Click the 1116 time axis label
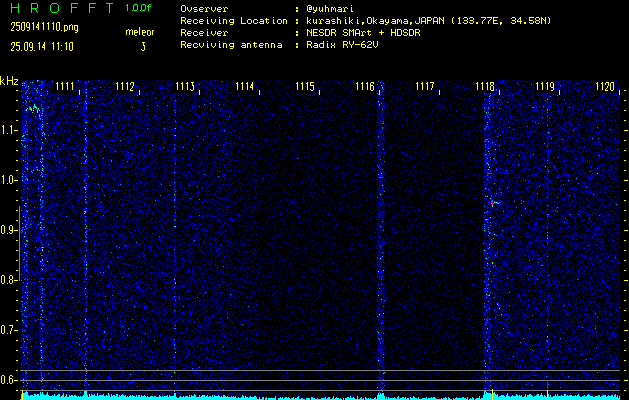 (x=365, y=87)
